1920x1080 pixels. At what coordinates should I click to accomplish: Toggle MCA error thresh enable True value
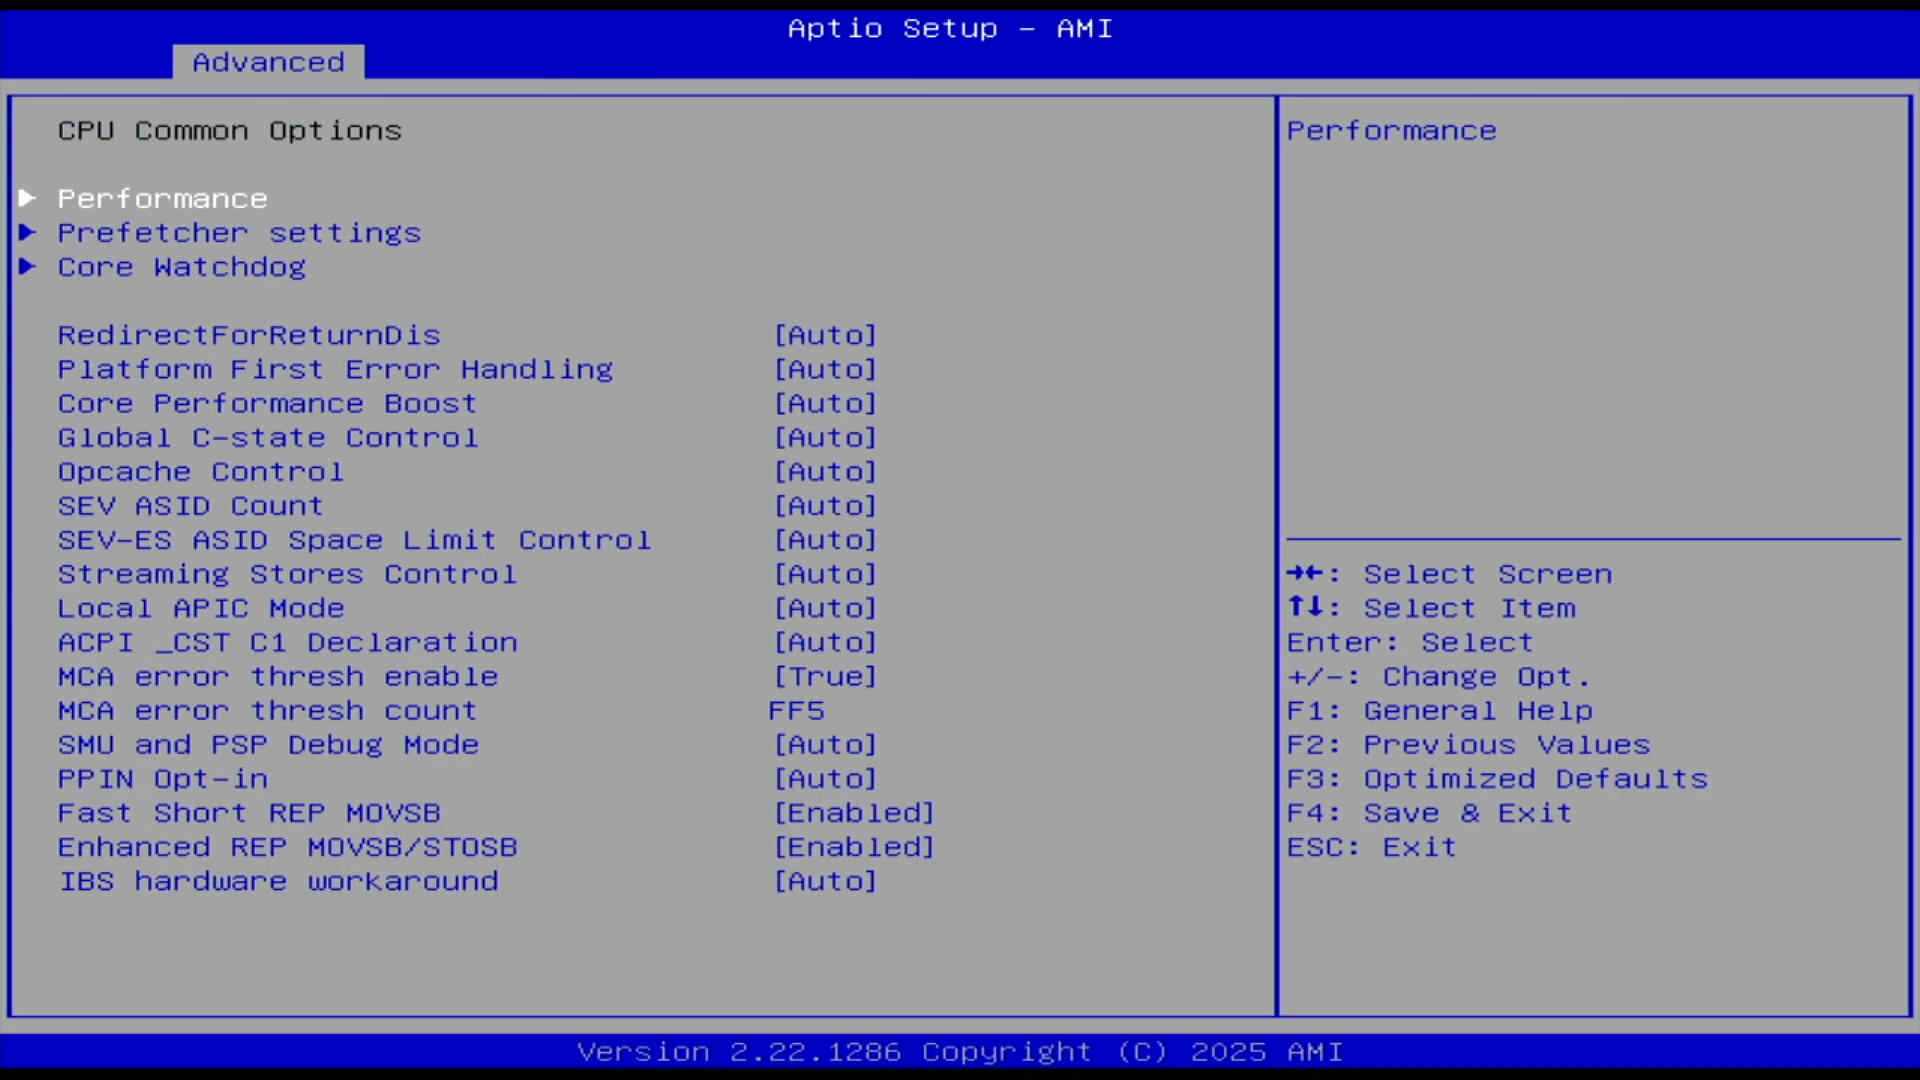point(825,677)
